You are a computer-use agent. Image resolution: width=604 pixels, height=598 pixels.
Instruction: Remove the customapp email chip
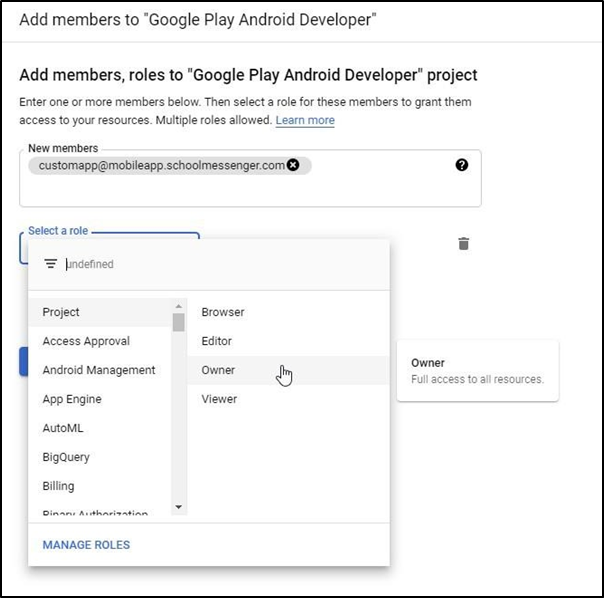pos(293,165)
